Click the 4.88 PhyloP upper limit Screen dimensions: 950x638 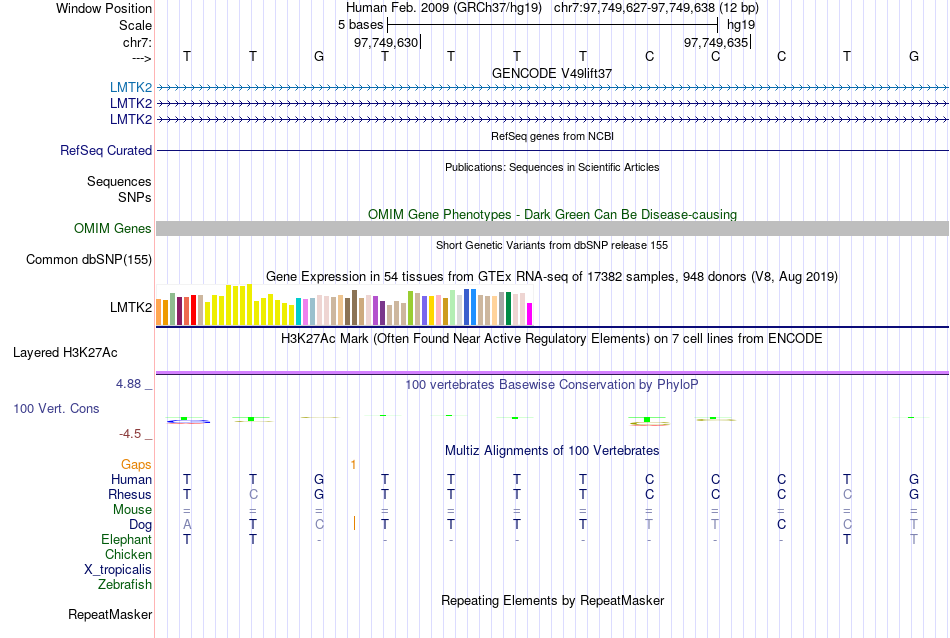tap(128, 384)
